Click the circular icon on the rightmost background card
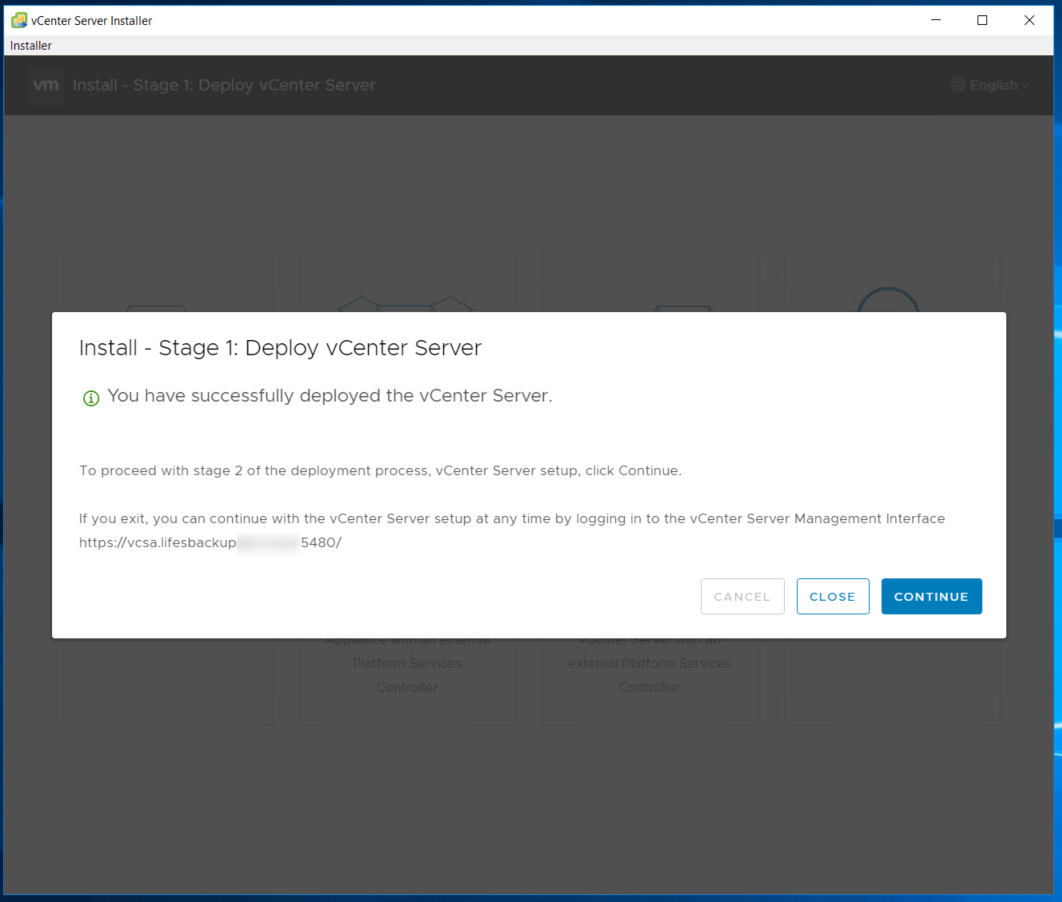The width and height of the screenshot is (1062, 902). [888, 300]
